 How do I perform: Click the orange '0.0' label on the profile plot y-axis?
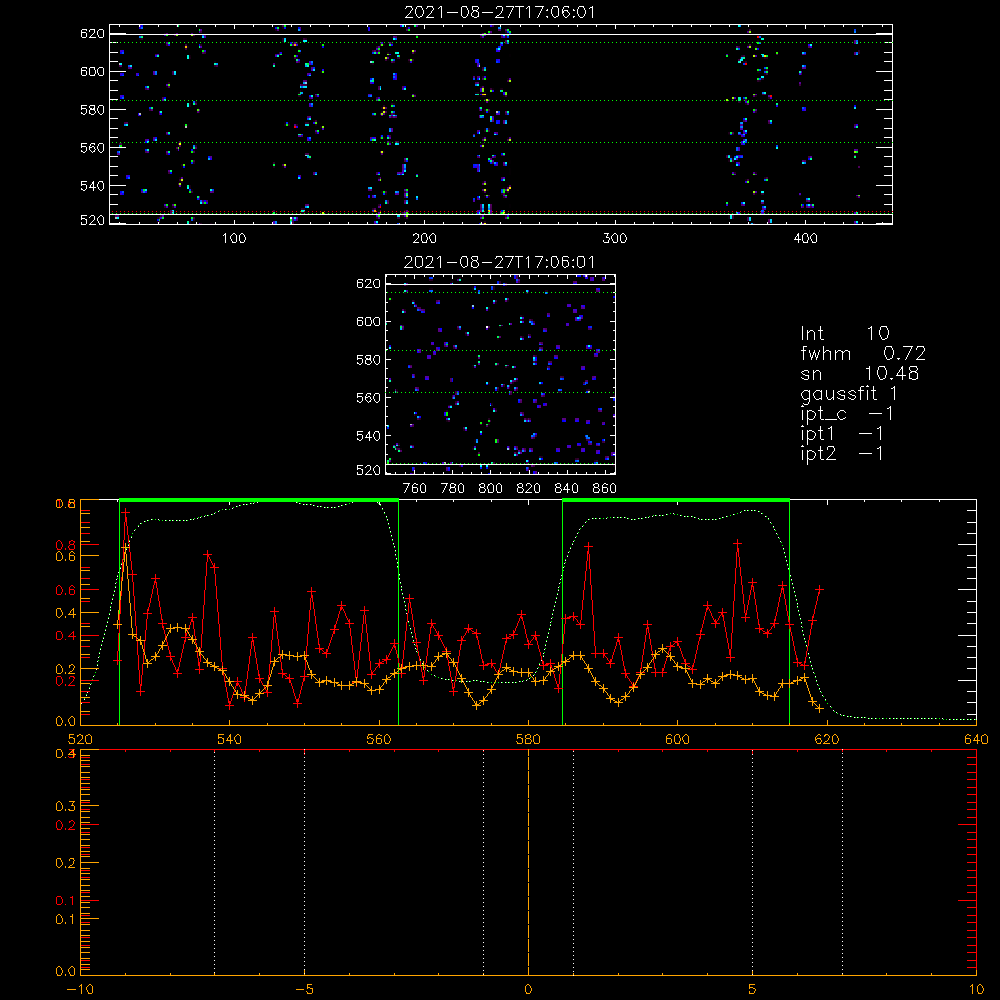66,721
